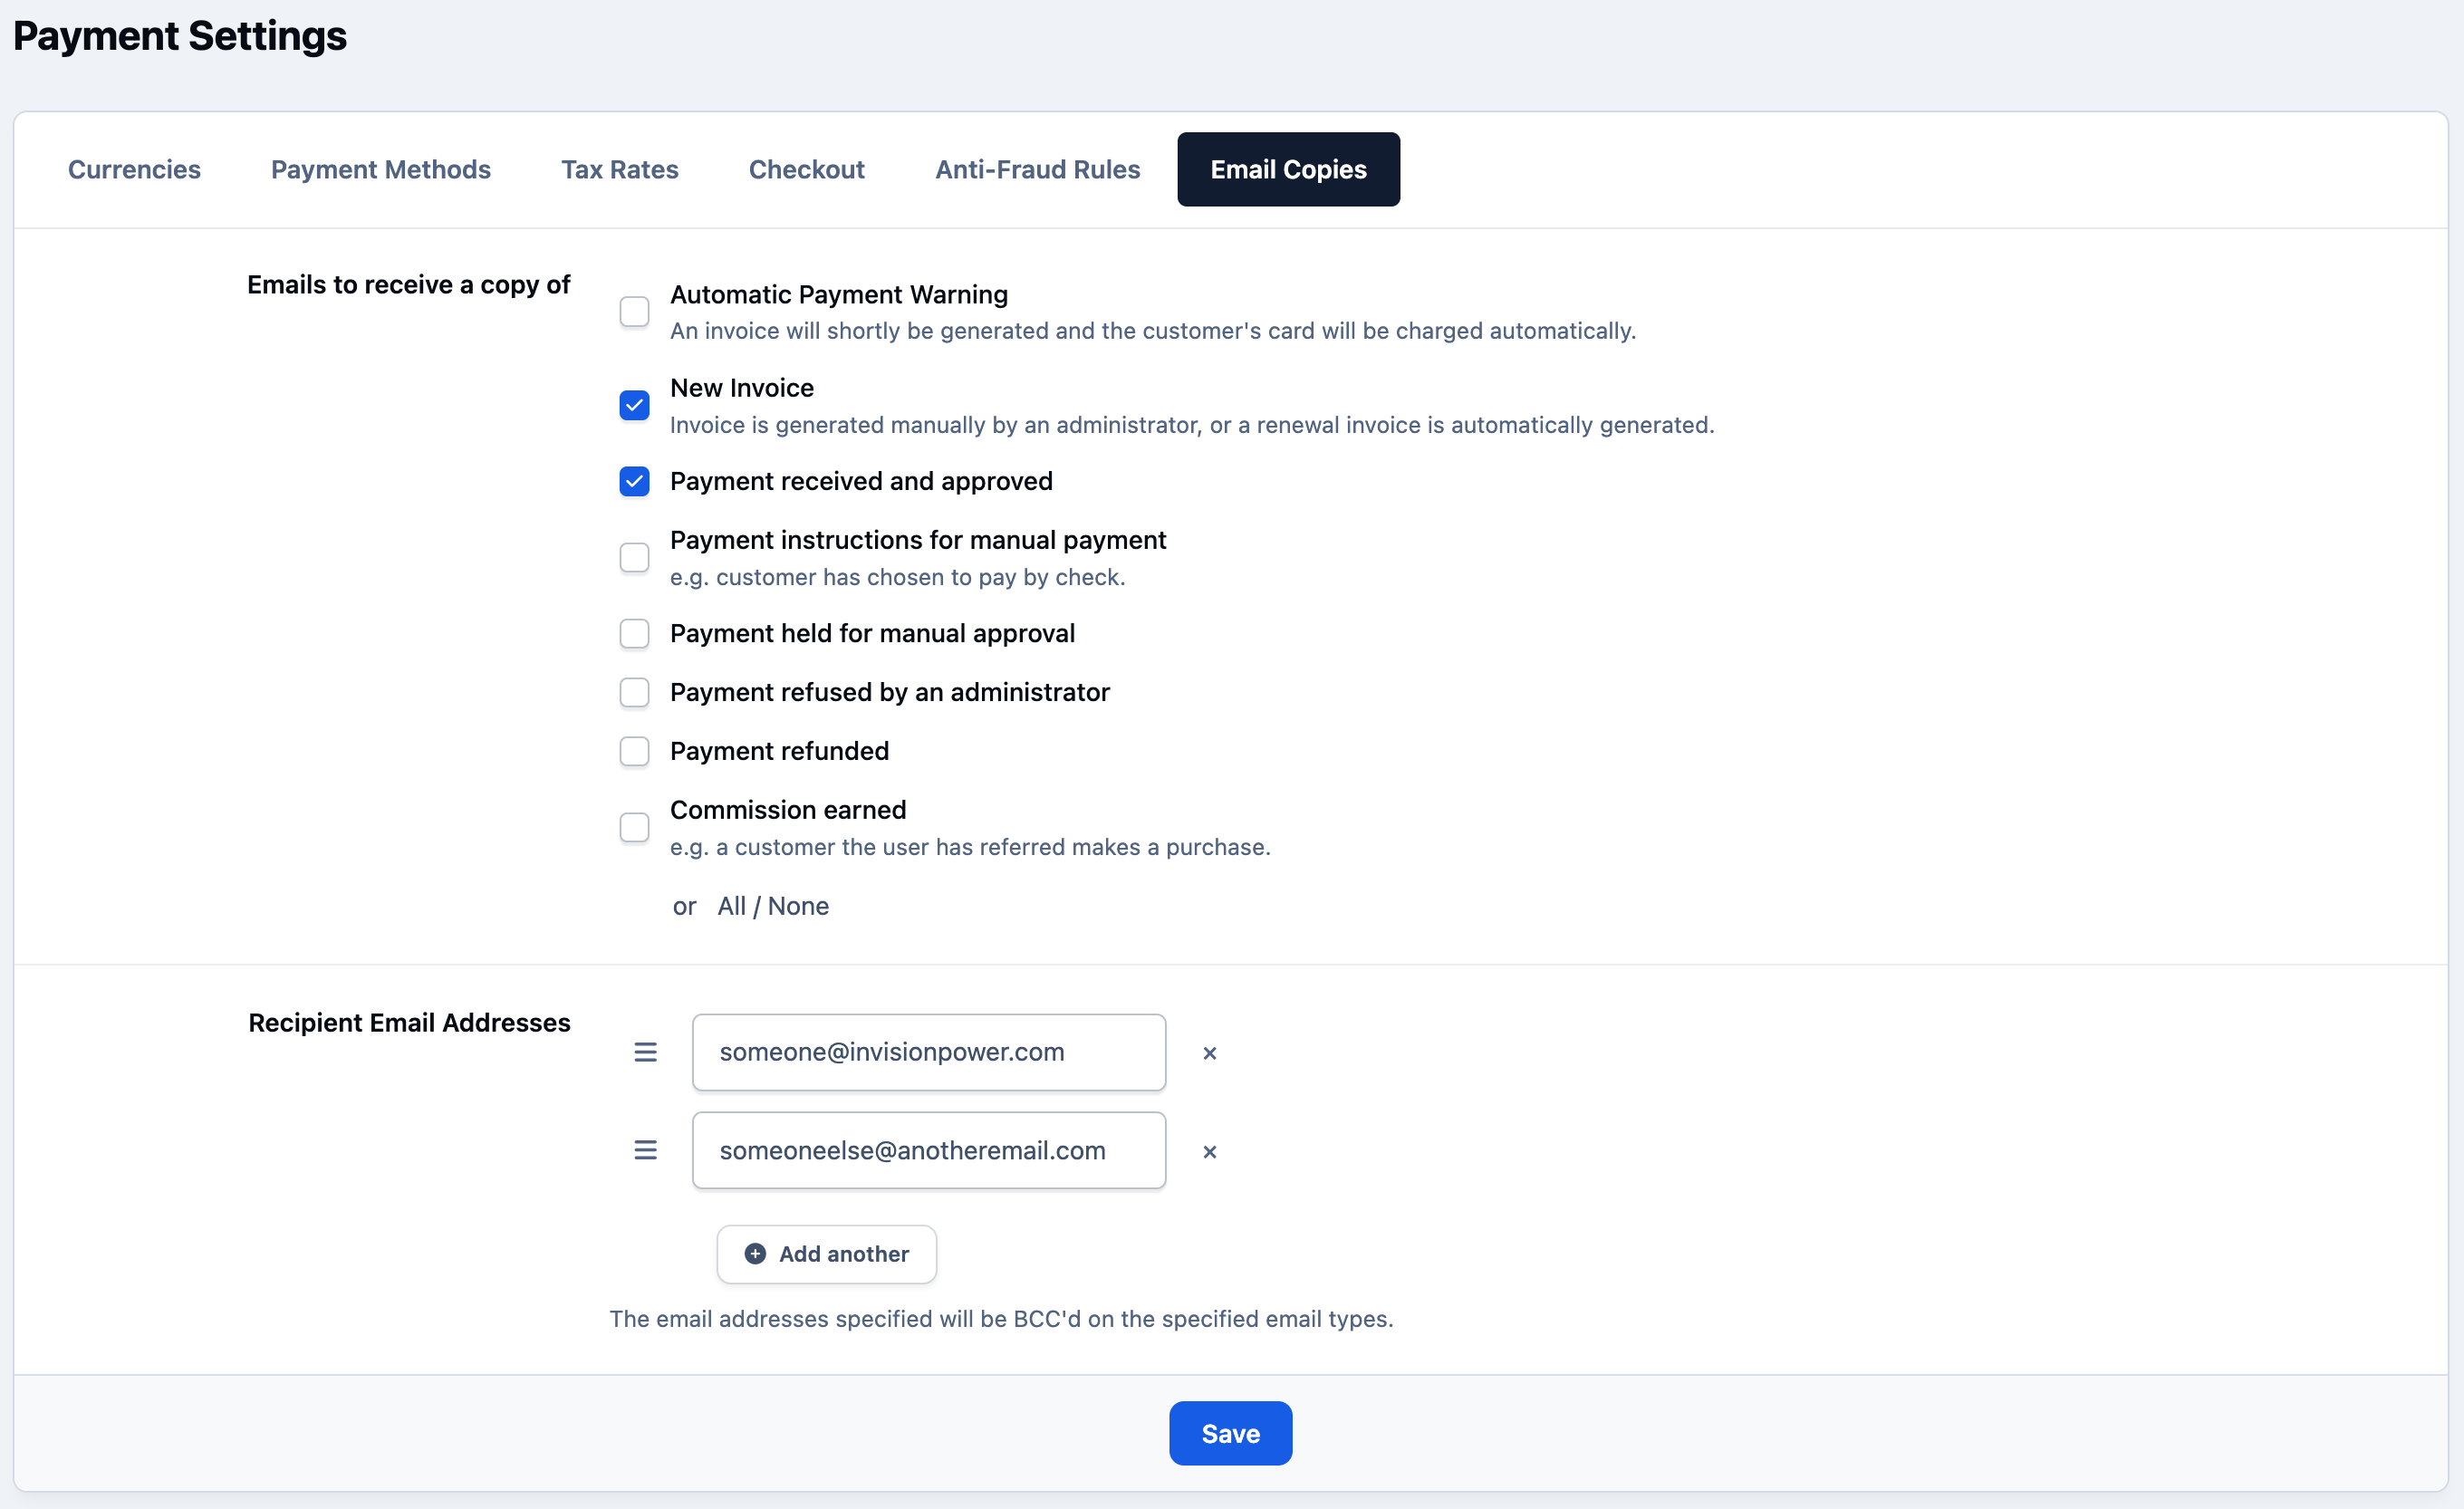Image resolution: width=2464 pixels, height=1509 pixels.
Task: Click the None link
Action: tap(798, 906)
